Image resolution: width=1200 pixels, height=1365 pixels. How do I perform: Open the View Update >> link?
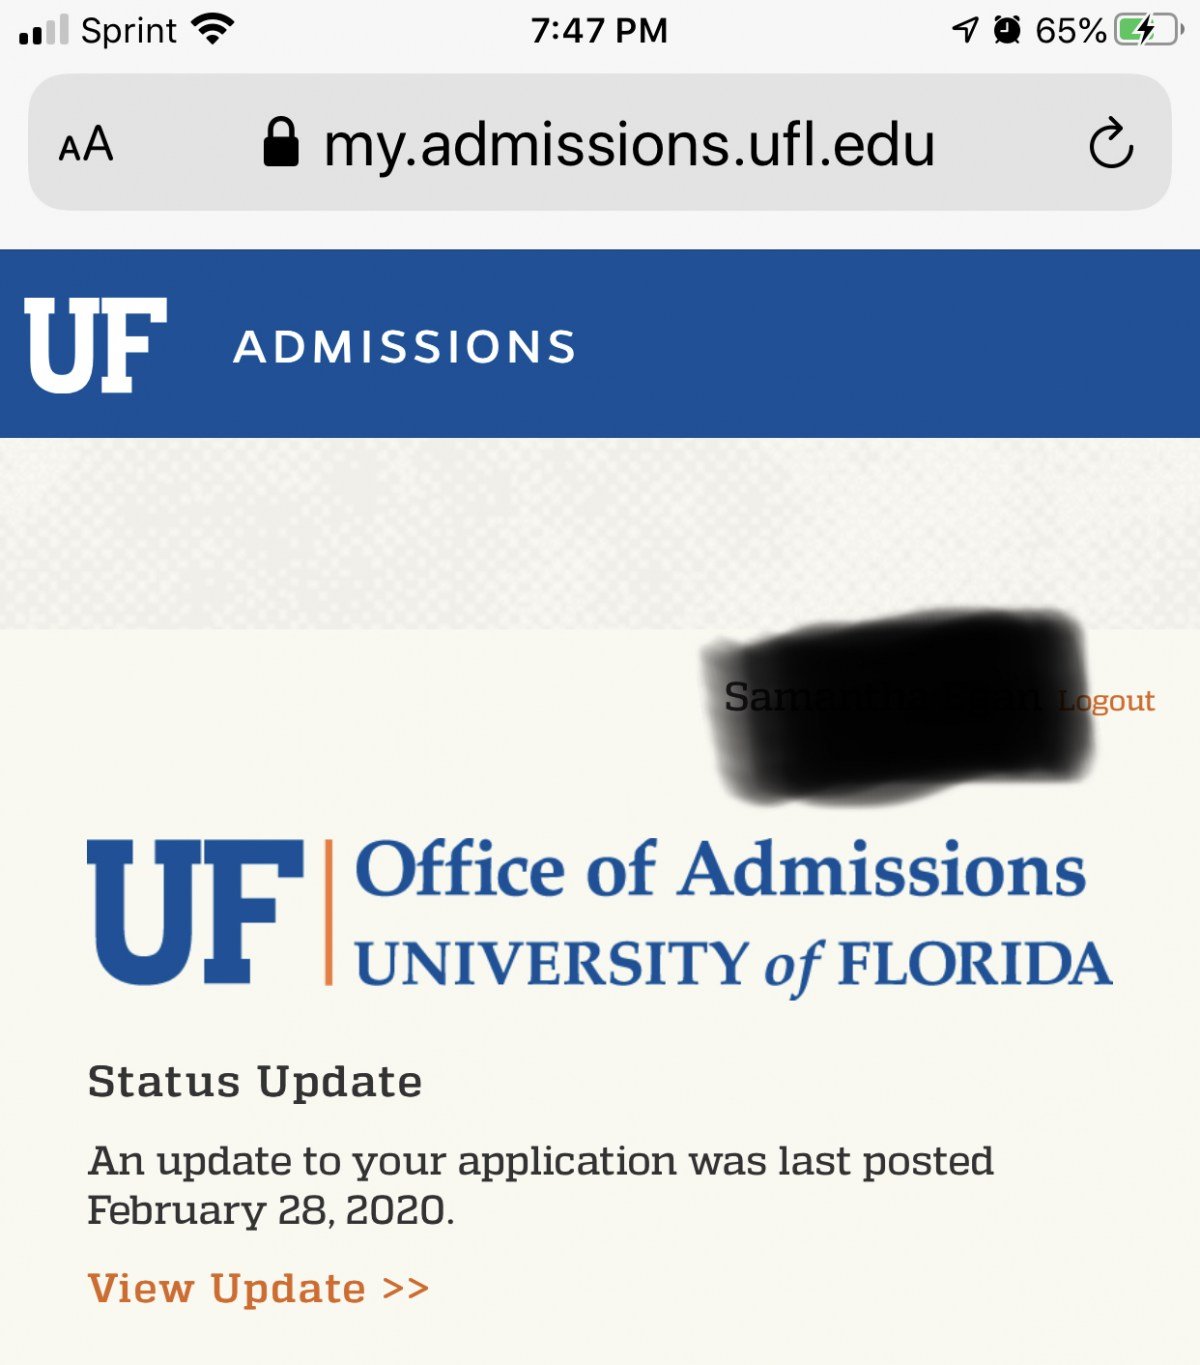click(x=258, y=1288)
